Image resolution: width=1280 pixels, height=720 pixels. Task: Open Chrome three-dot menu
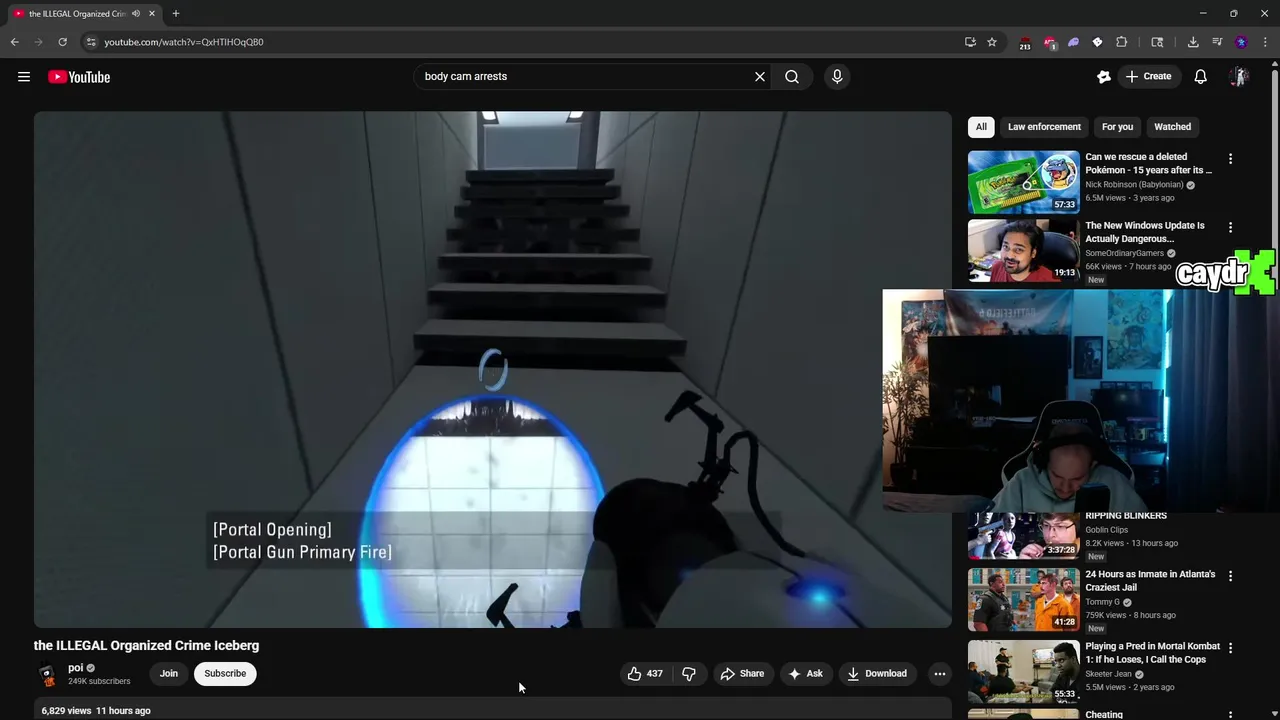1265,42
